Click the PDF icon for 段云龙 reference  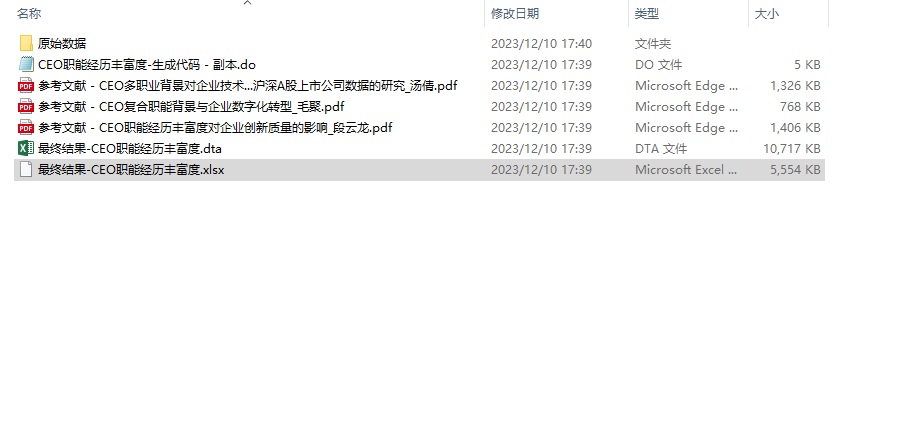pos(26,128)
